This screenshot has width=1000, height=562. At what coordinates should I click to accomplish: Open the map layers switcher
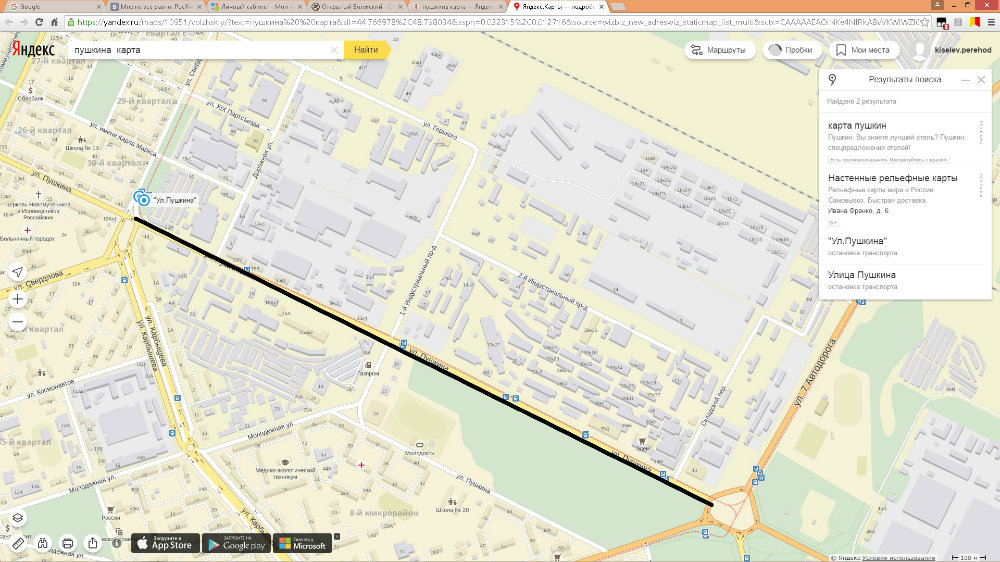[x=17, y=519]
